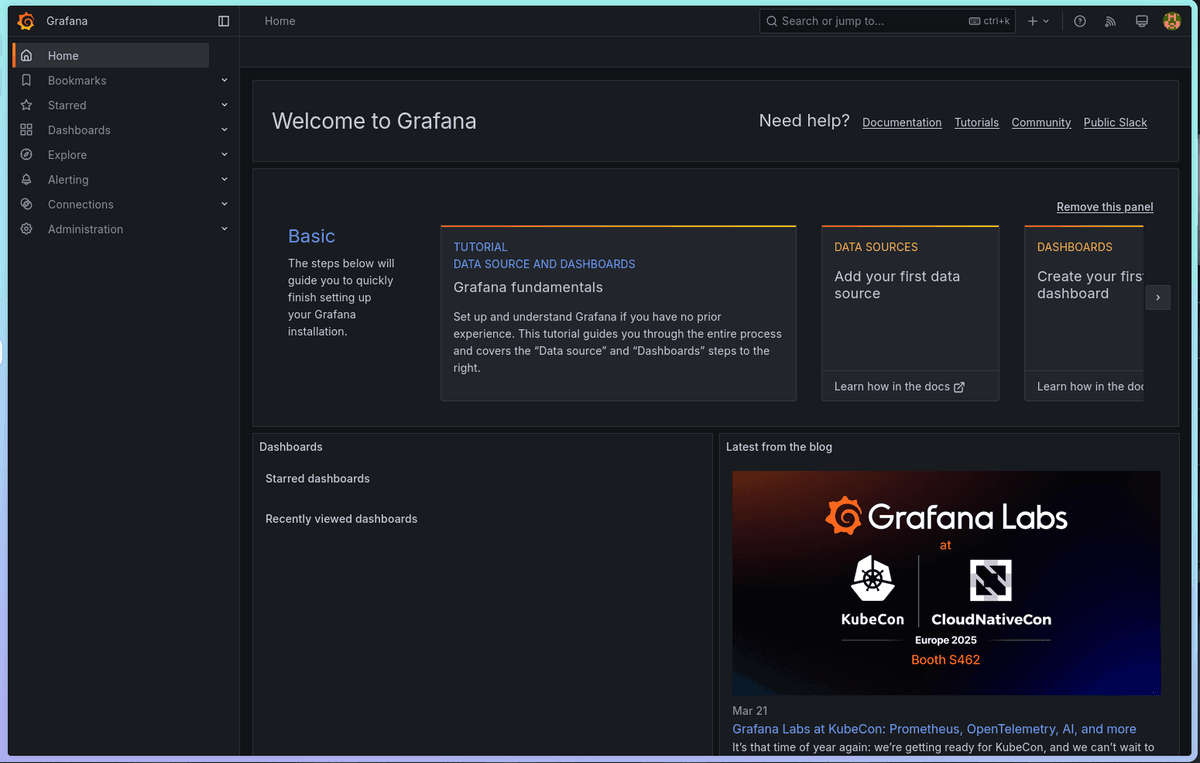The height and width of the screenshot is (763, 1200).
Task: Expand the Starred section chevron
Action: click(x=224, y=105)
